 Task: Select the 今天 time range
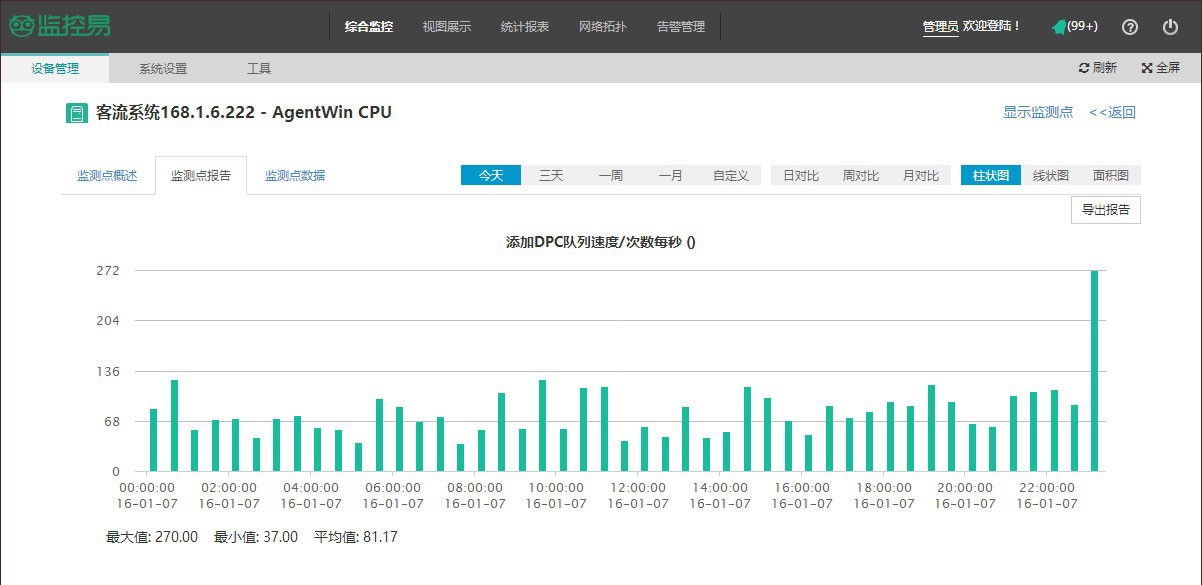(491, 175)
